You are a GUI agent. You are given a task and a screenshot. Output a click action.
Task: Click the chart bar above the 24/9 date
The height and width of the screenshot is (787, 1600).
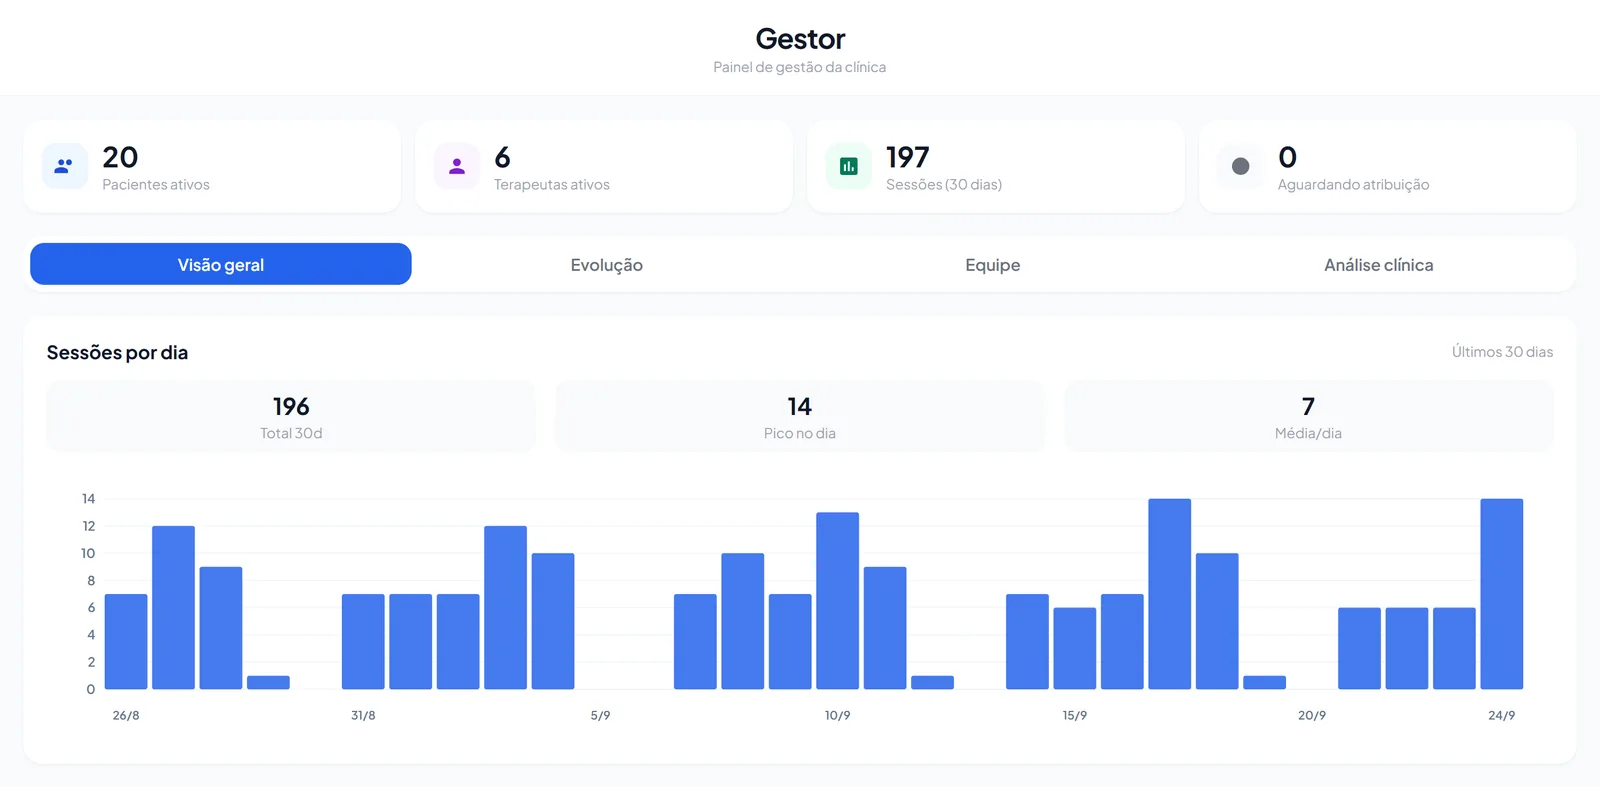(x=1501, y=594)
